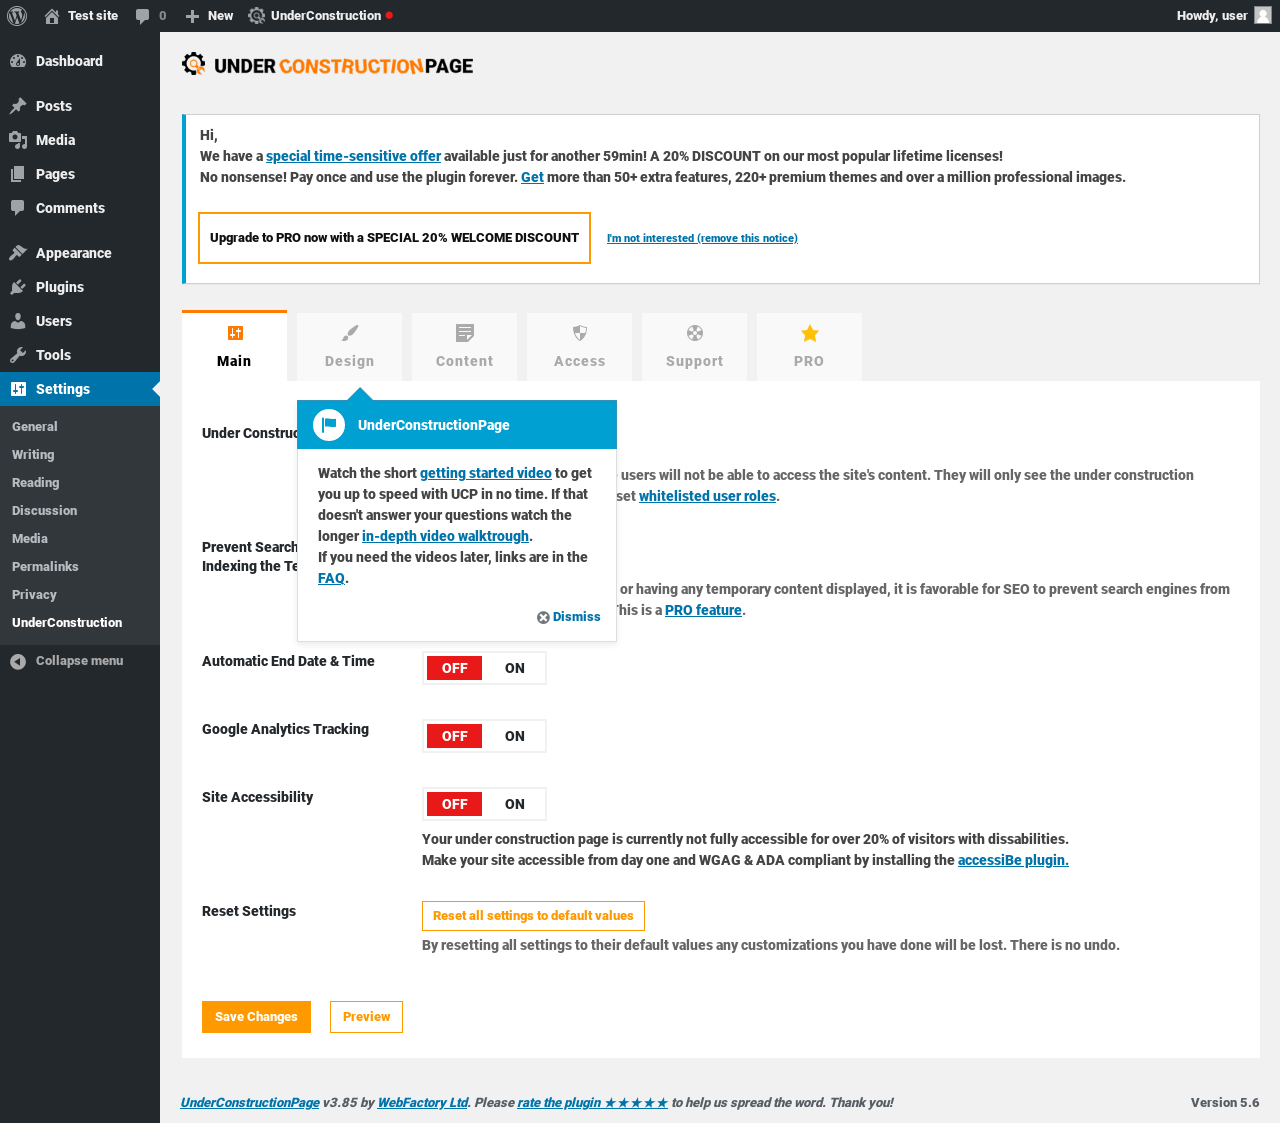Click the Posts pushpin icon
The width and height of the screenshot is (1280, 1123).
pos(18,106)
